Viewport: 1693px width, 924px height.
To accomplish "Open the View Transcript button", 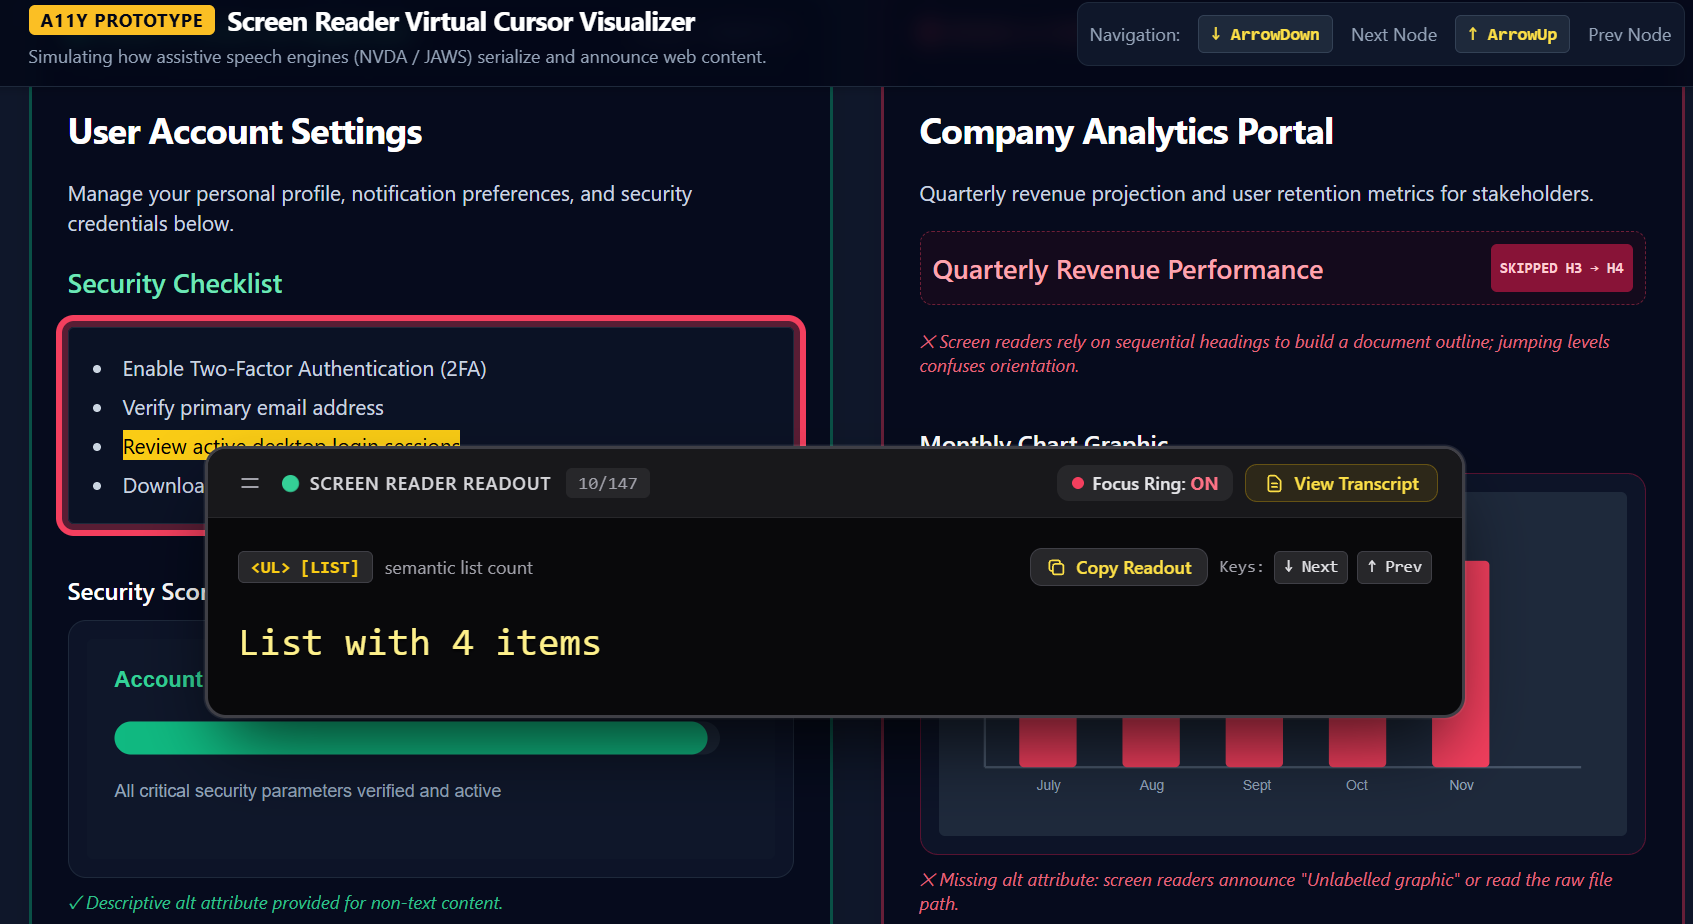I will pos(1341,484).
